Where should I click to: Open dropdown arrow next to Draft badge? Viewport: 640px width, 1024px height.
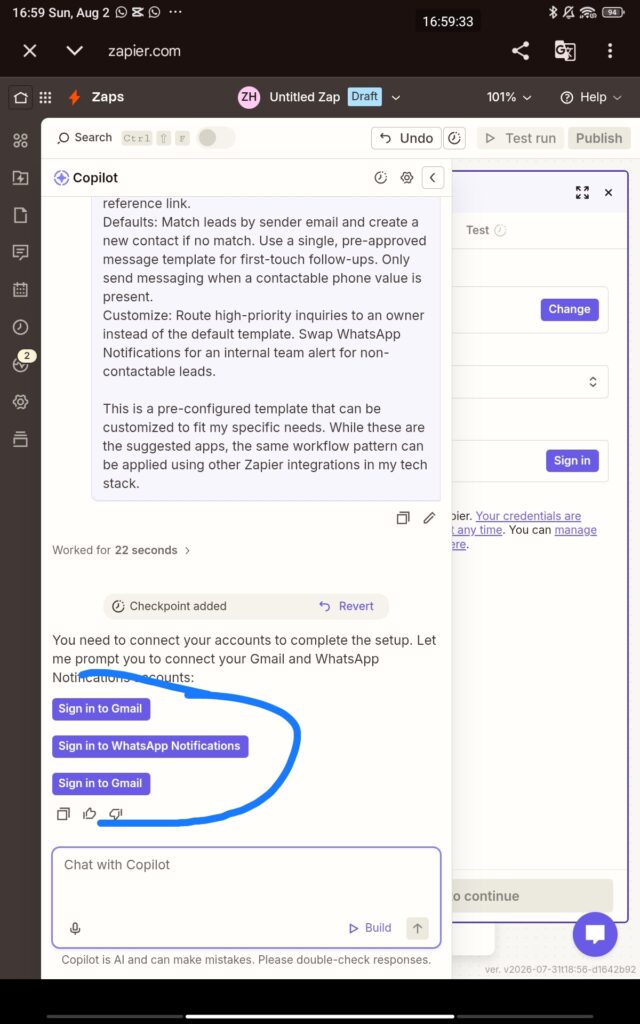(396, 97)
